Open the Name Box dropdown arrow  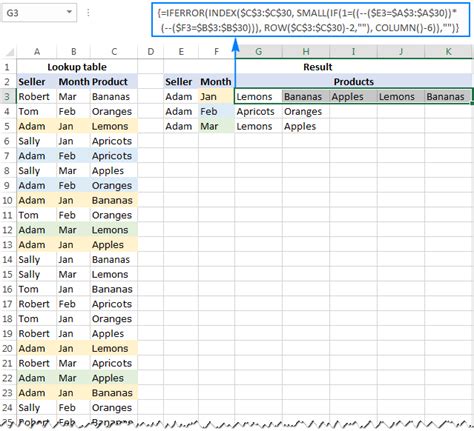(69, 12)
